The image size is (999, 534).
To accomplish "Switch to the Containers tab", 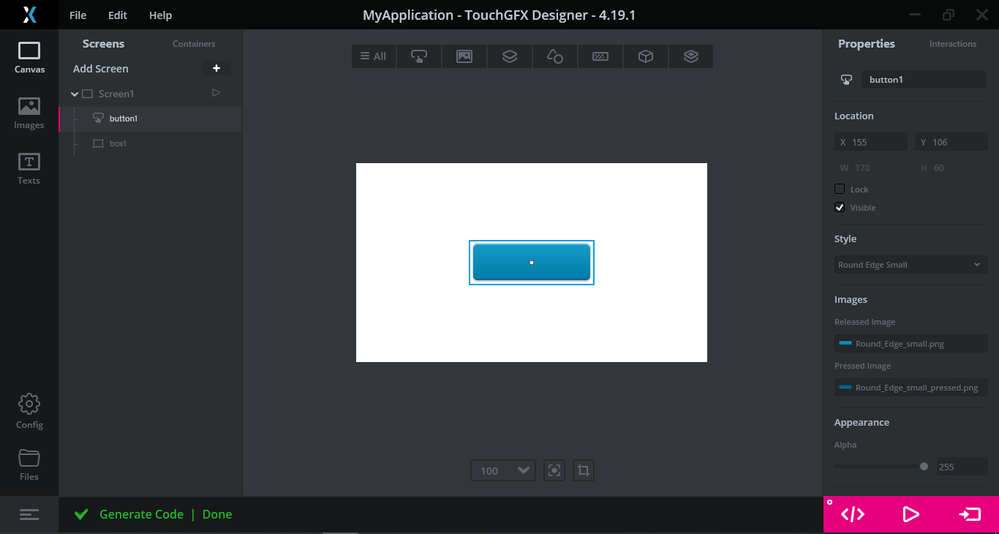I will coord(194,44).
